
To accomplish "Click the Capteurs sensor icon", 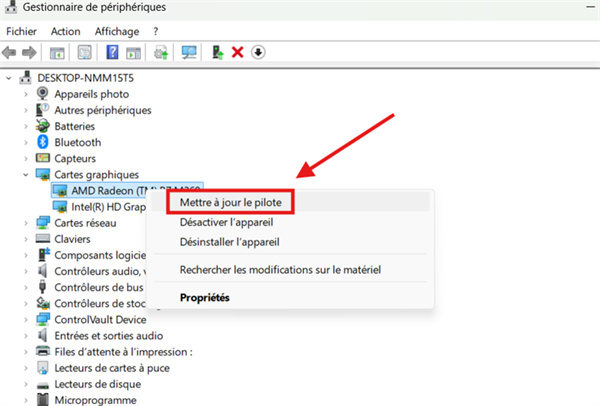I will click(42, 158).
